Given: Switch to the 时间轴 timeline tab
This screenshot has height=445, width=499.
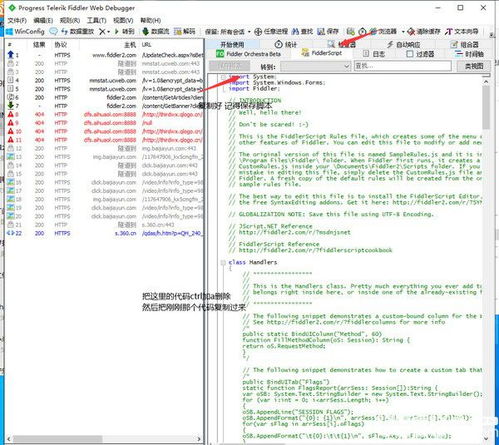Looking at the screenshot, I should click(x=469, y=54).
